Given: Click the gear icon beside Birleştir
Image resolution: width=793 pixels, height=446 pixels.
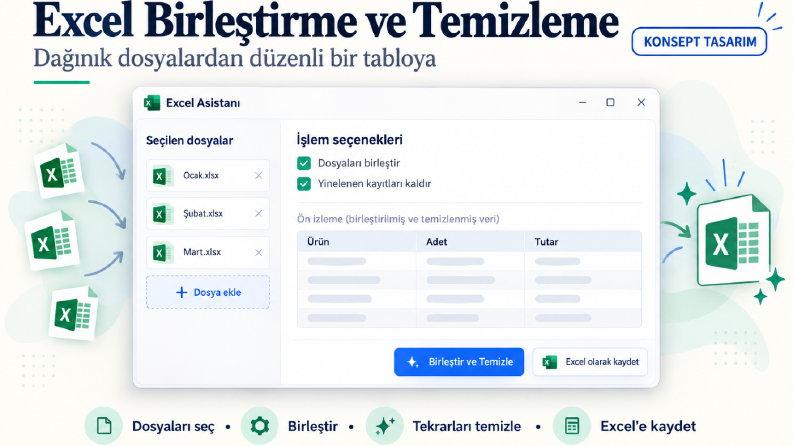Looking at the screenshot, I should click(259, 426).
